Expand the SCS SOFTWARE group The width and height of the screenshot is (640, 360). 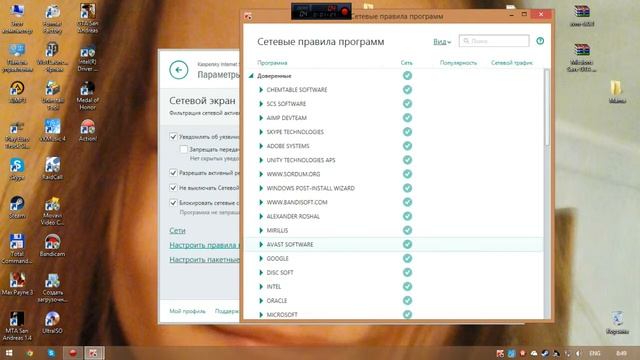click(x=261, y=104)
